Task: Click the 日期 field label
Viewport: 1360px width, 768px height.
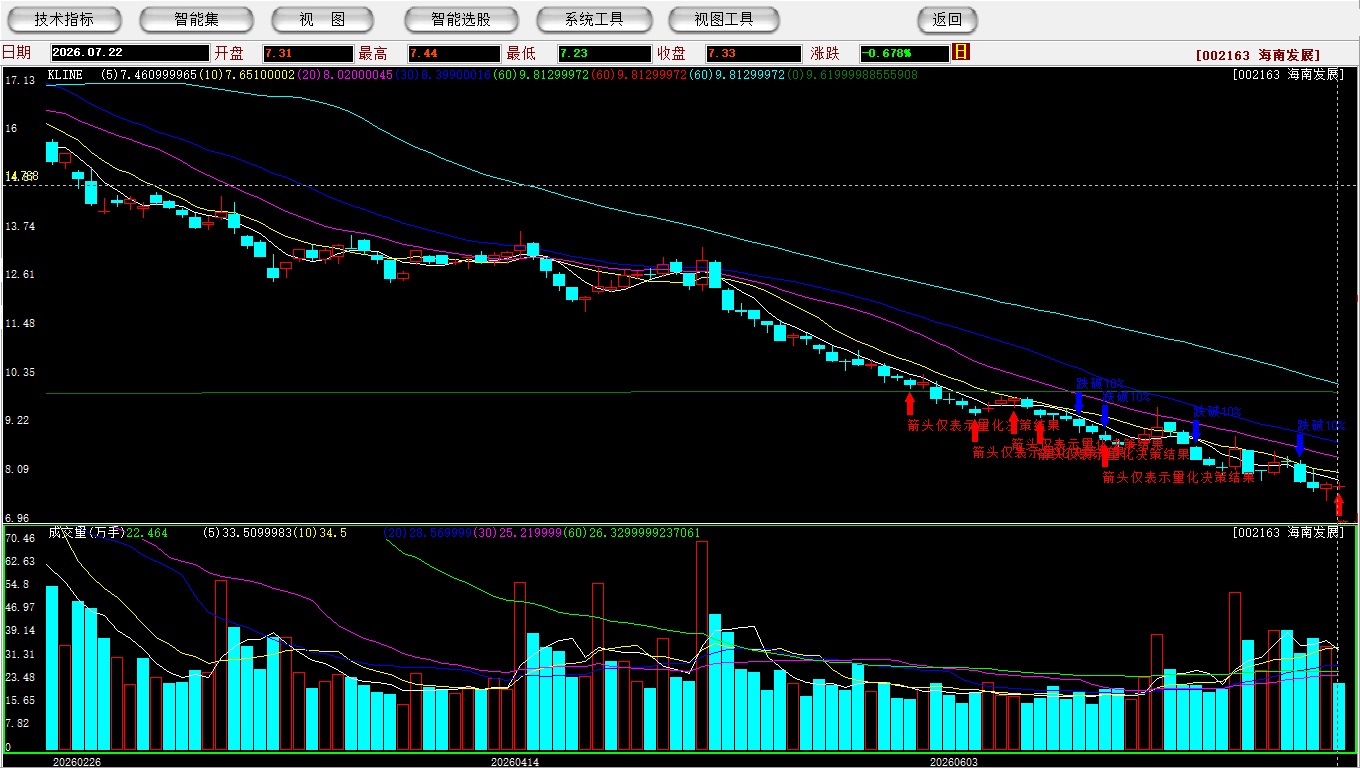Action: coord(16,53)
